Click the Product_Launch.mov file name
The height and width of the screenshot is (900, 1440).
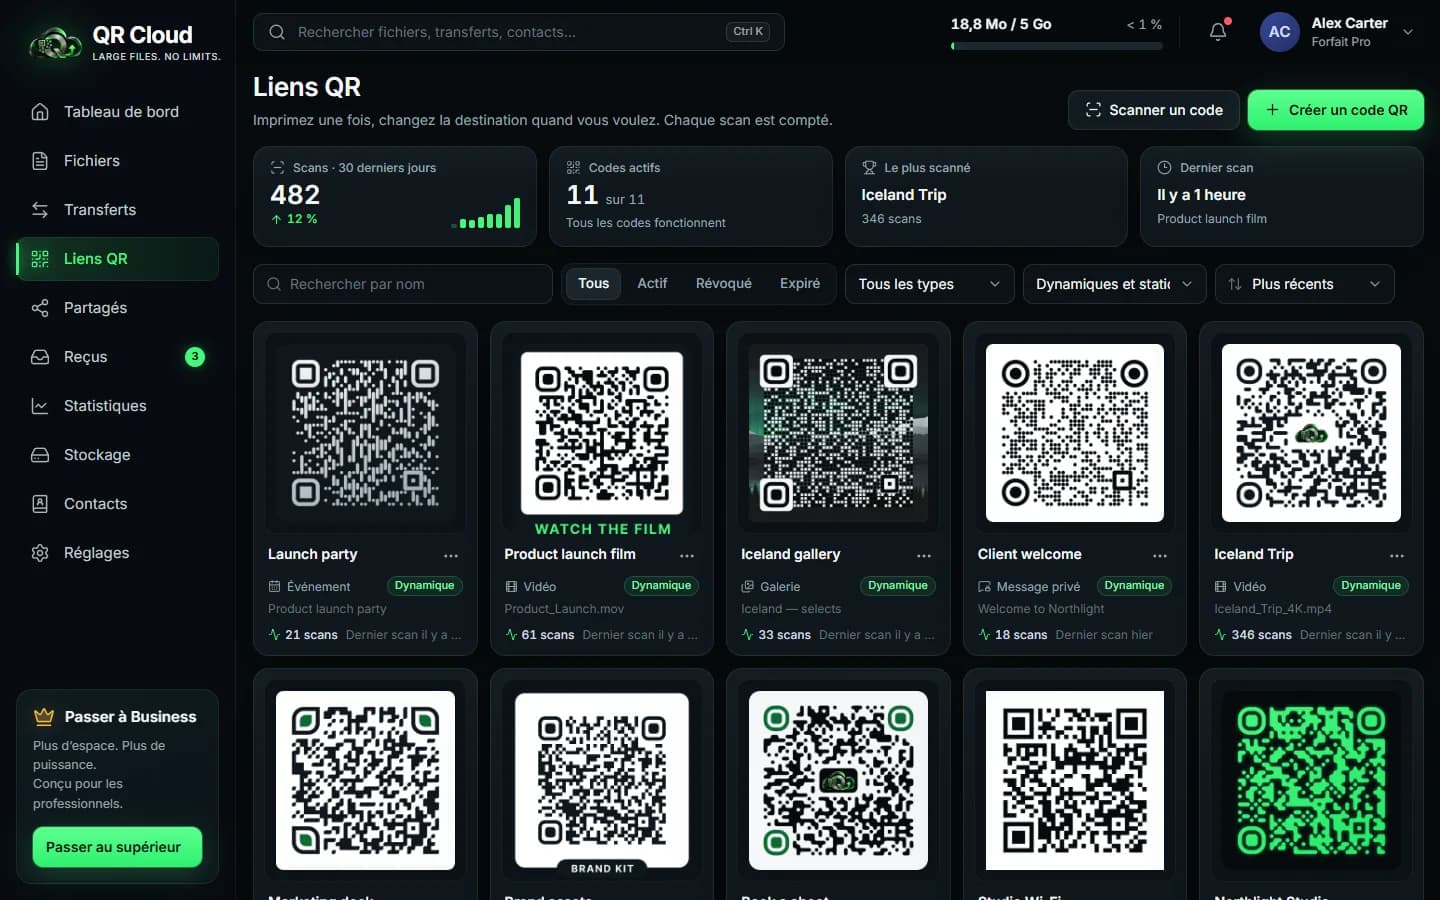[564, 609]
